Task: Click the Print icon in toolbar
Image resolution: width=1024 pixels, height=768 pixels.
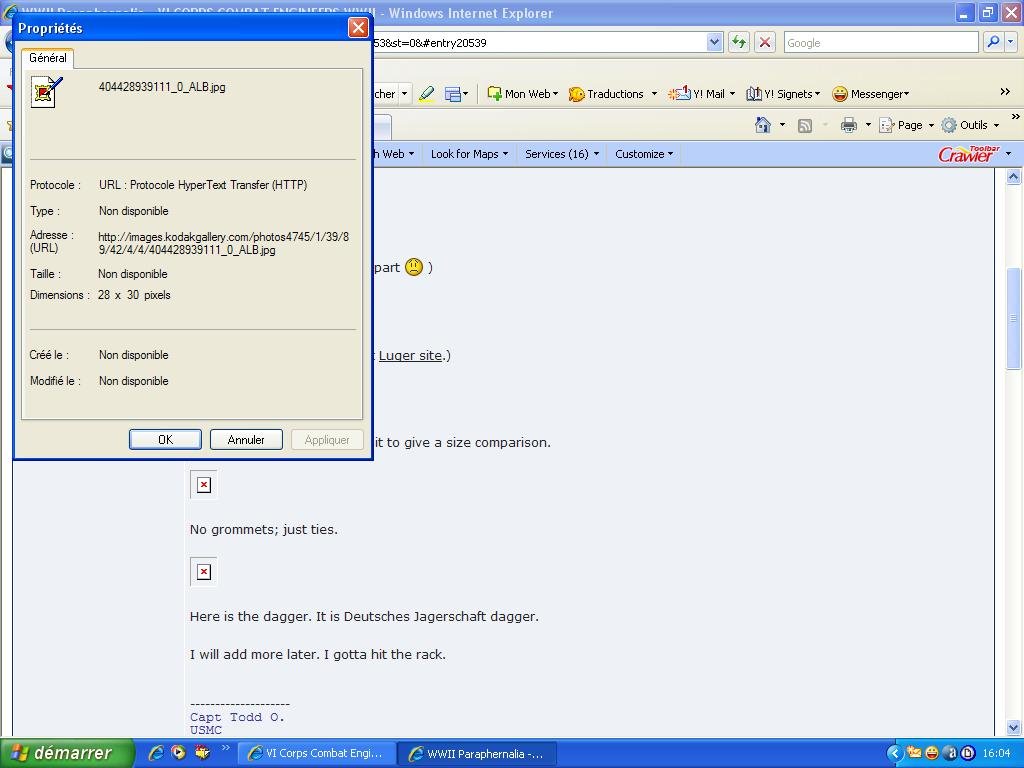Action: coord(849,125)
